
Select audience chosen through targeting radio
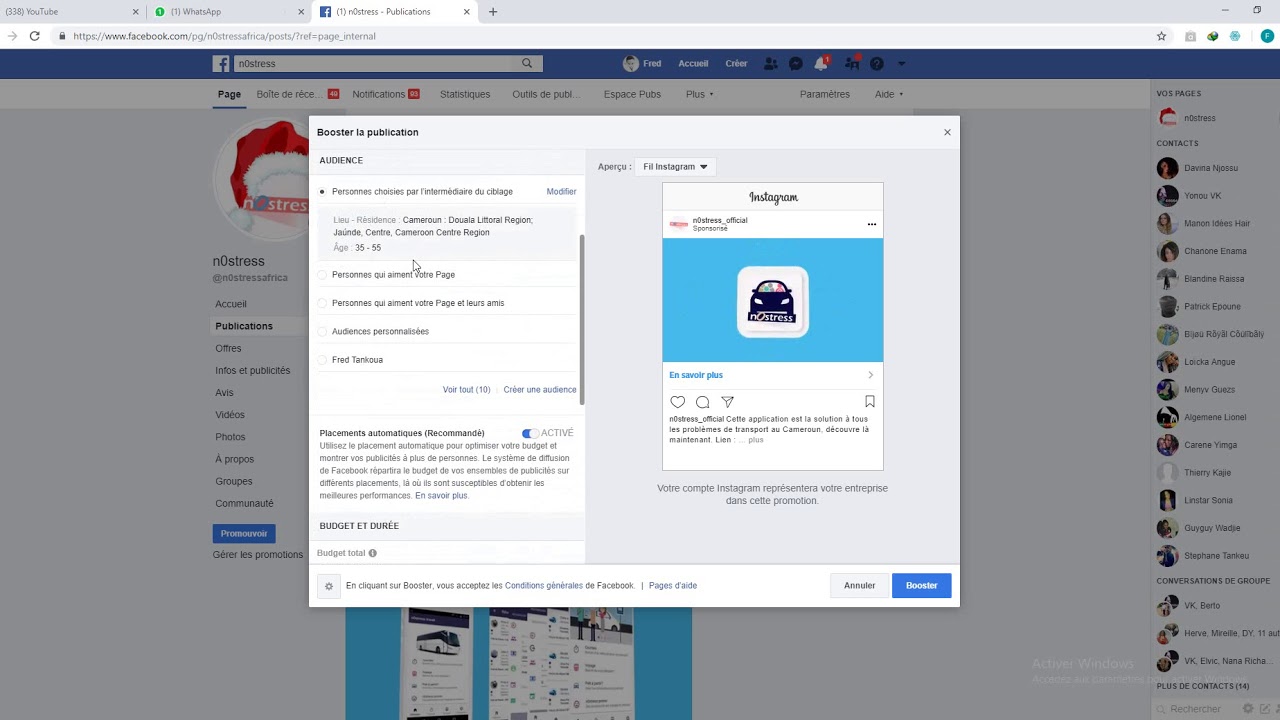click(x=322, y=192)
